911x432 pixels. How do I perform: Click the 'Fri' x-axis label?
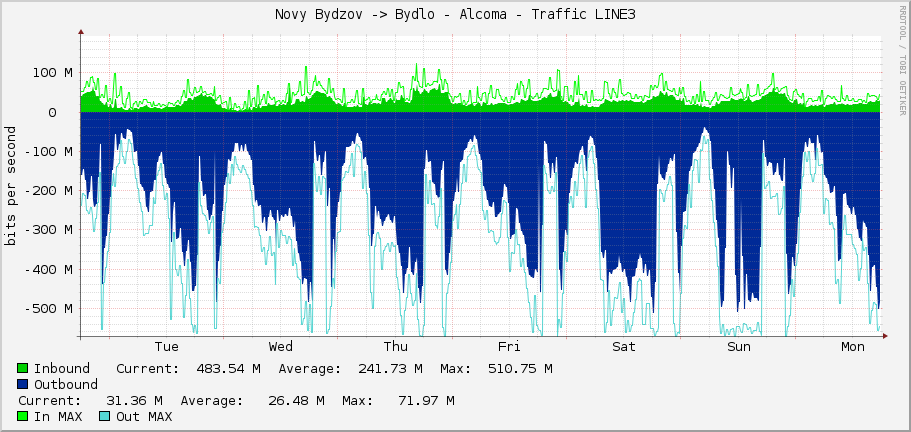point(509,347)
